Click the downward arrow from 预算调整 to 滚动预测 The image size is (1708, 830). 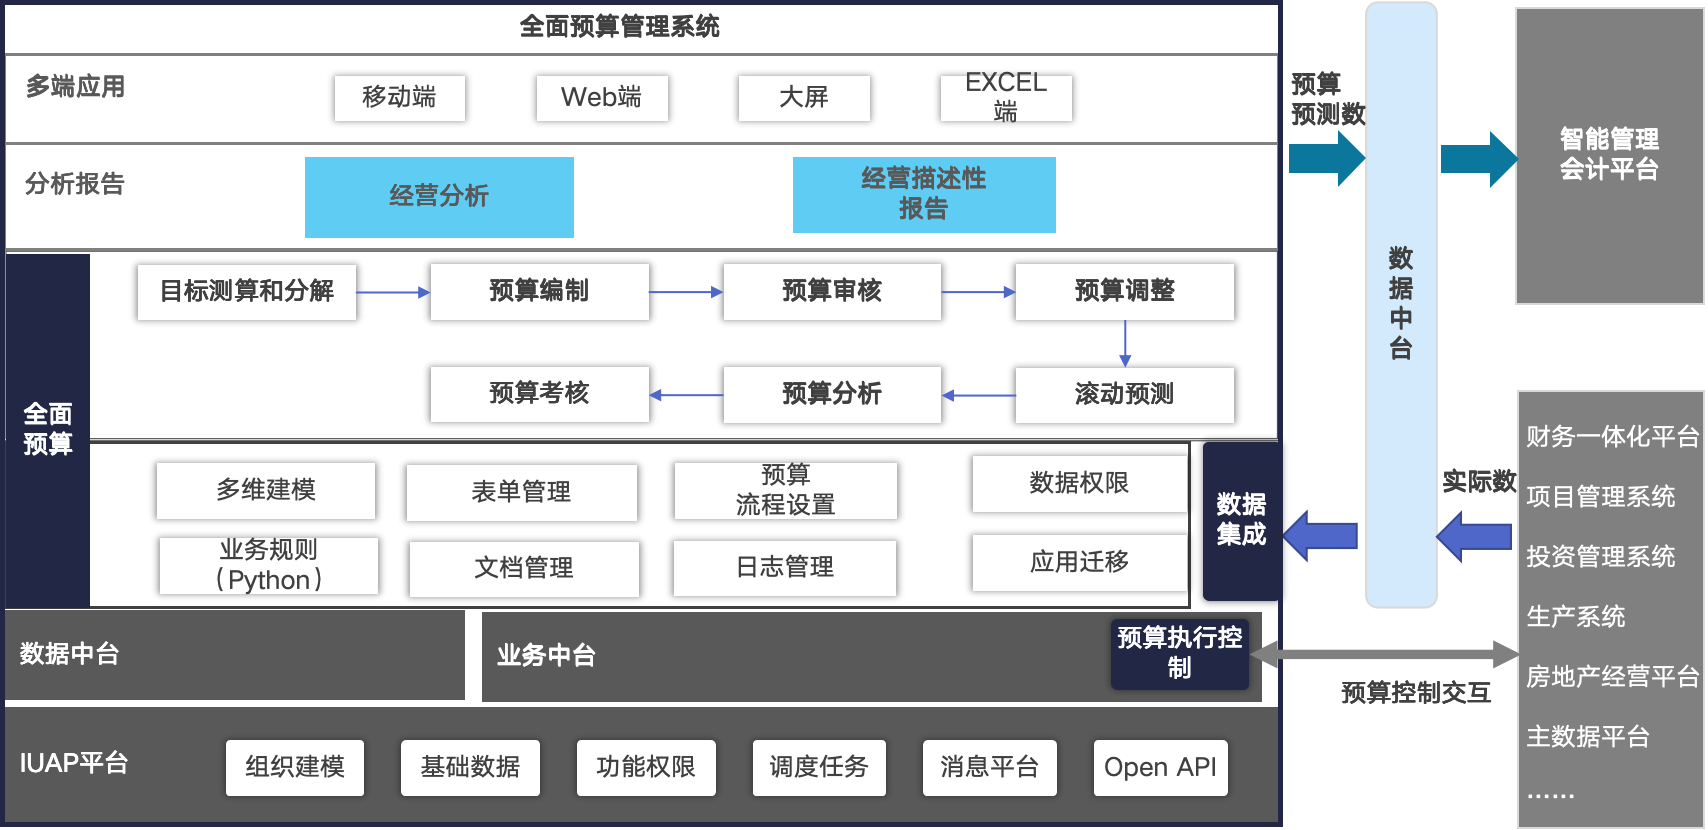tap(1125, 343)
